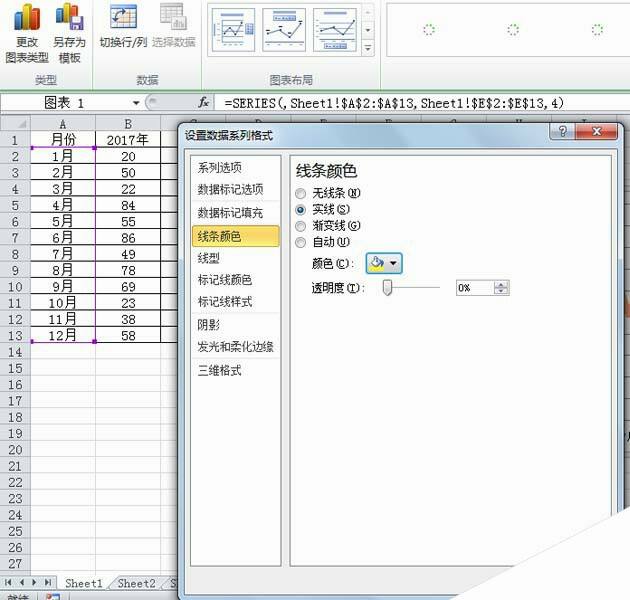Screen dimensions: 630x600
Task: Go to next sheet navigation arrow
Action: [34, 582]
